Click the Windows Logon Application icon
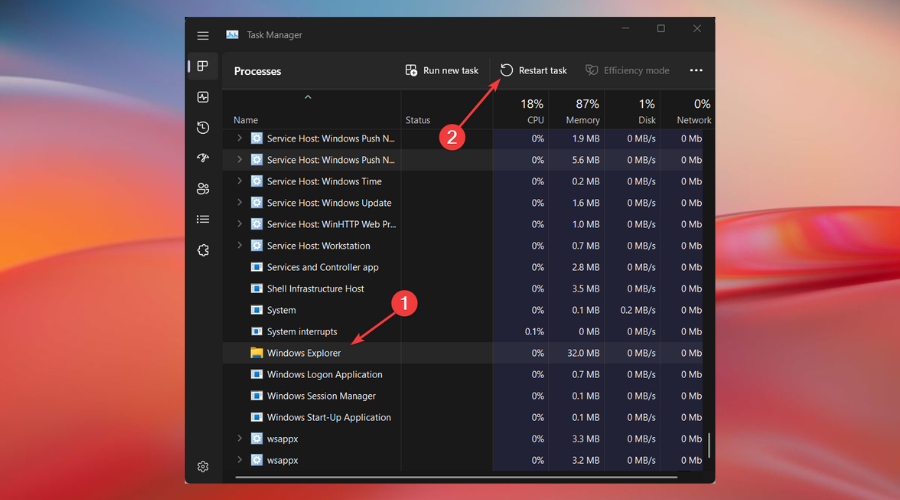This screenshot has width=900, height=500. [257, 374]
